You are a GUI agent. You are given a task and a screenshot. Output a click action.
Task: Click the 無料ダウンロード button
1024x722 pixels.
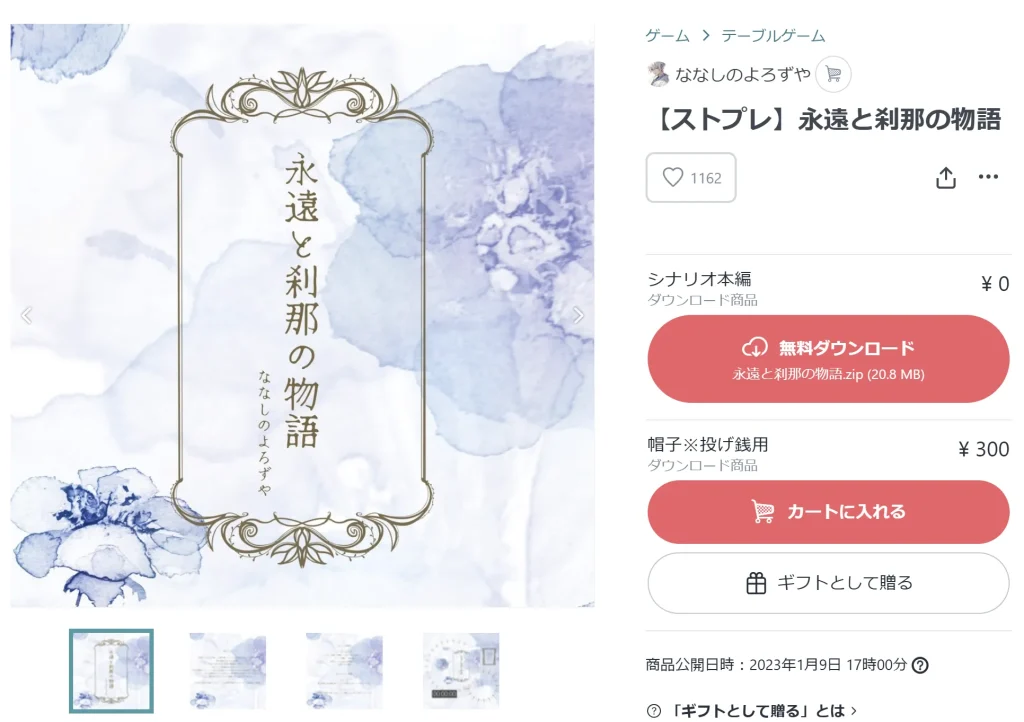click(x=828, y=359)
